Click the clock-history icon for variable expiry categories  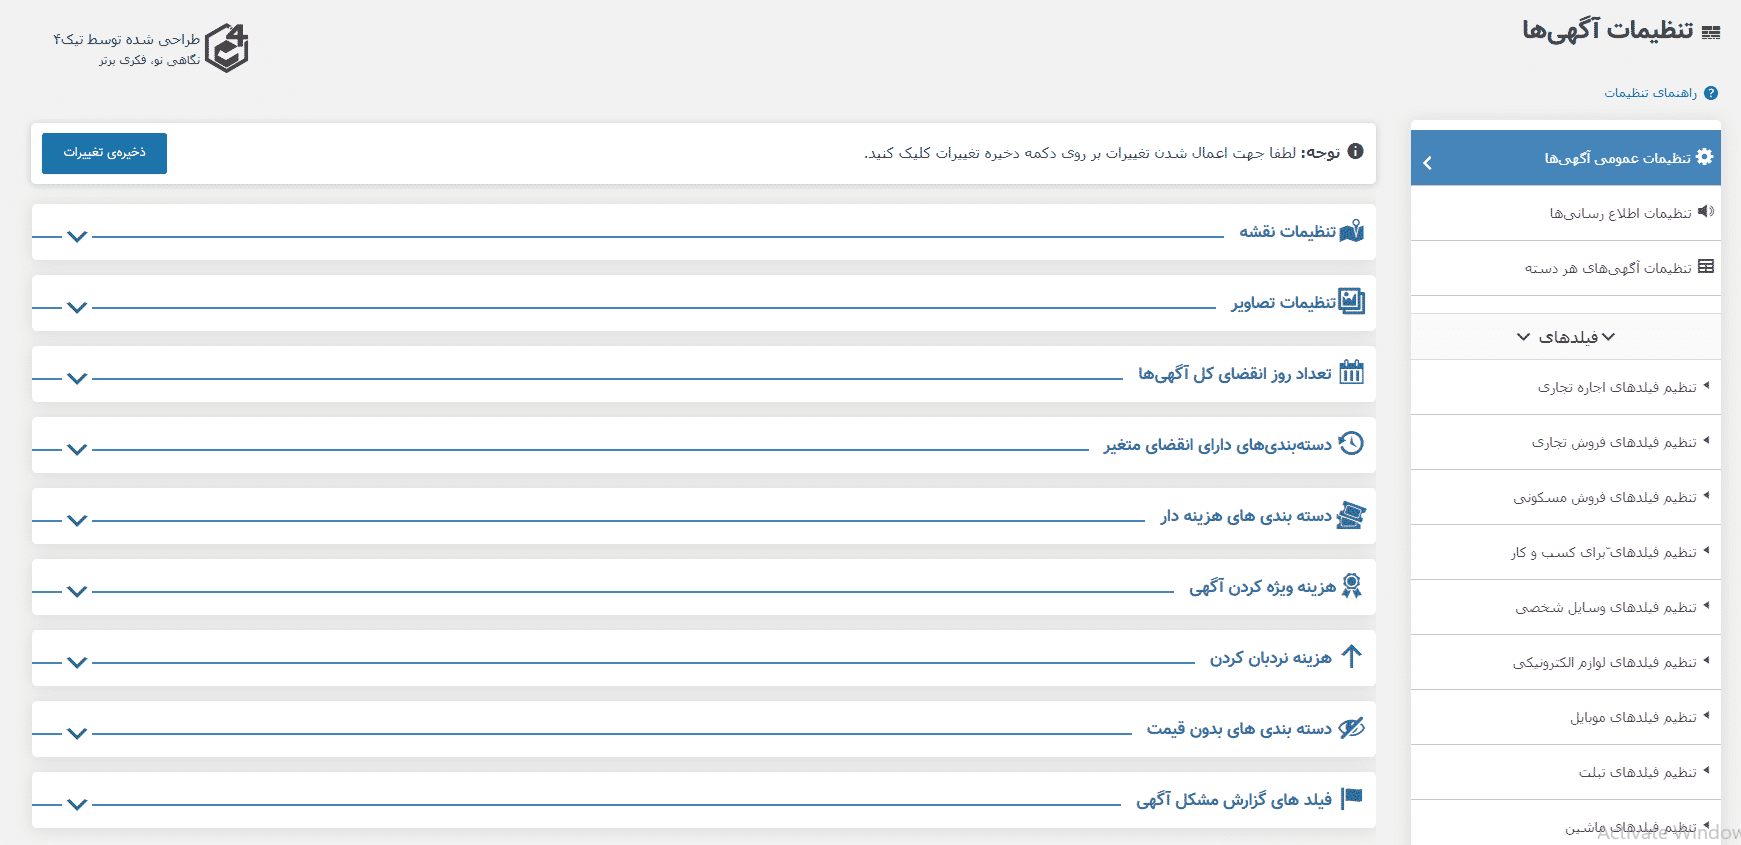(x=1352, y=443)
